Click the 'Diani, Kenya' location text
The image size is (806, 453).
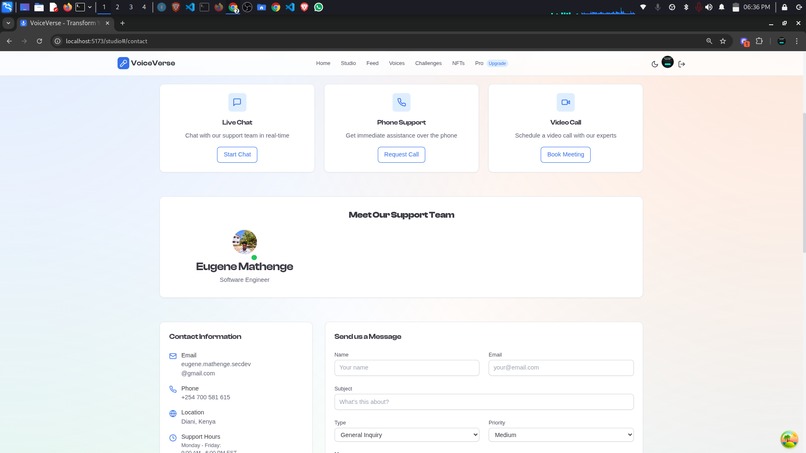[198, 422]
